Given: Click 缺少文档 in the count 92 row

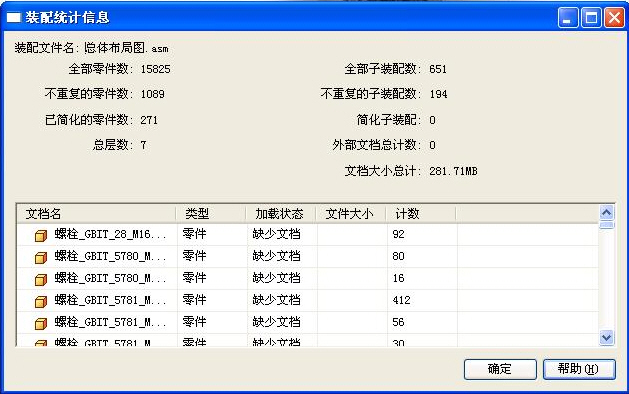Looking at the screenshot, I should pos(276,234).
